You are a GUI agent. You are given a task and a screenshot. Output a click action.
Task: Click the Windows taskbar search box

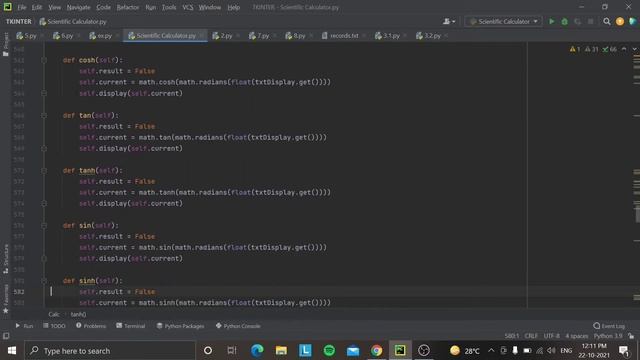(x=110, y=351)
